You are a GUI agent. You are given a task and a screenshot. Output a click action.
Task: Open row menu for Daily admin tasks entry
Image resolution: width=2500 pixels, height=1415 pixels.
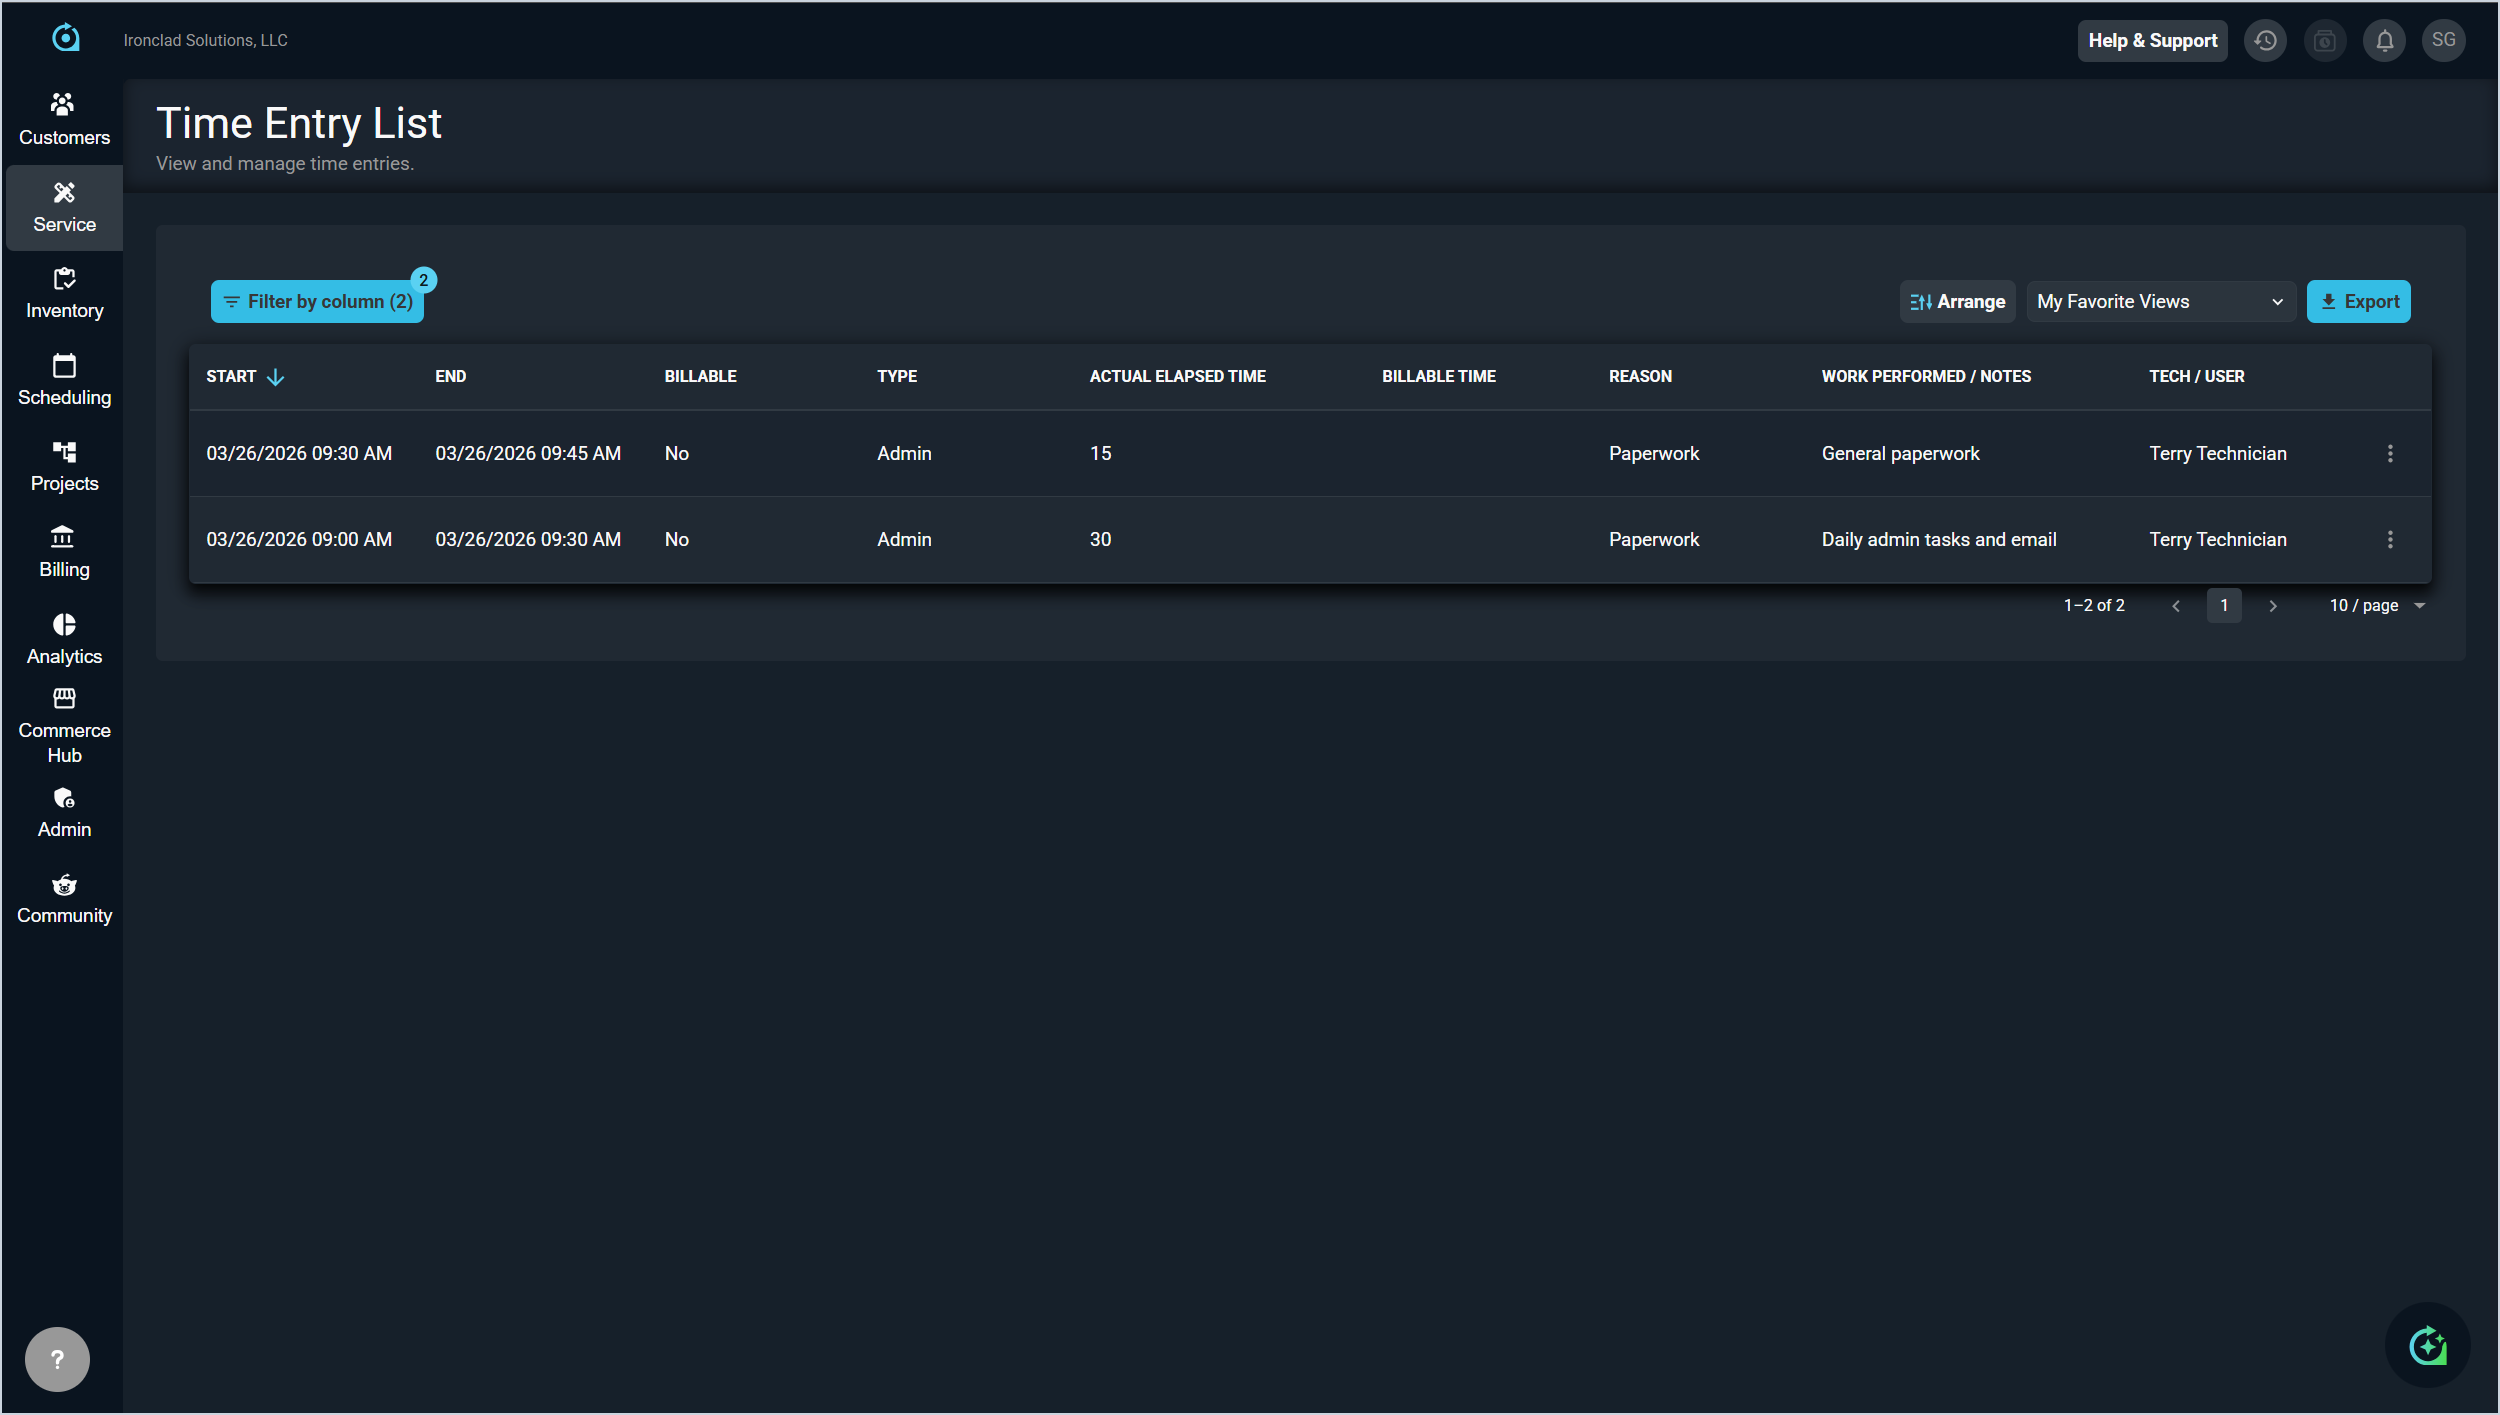pyautogui.click(x=2390, y=540)
